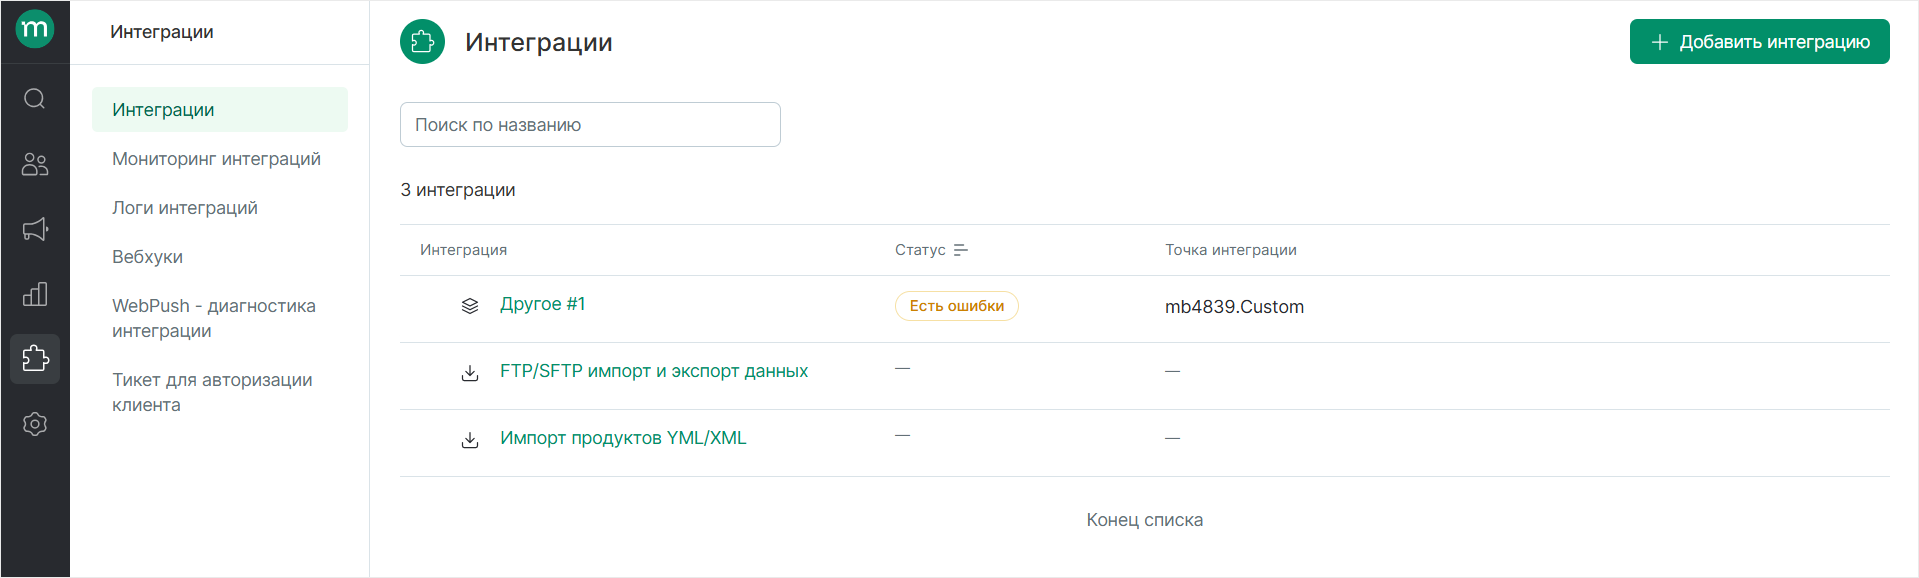Open the campaigns megaphone icon

(35, 229)
